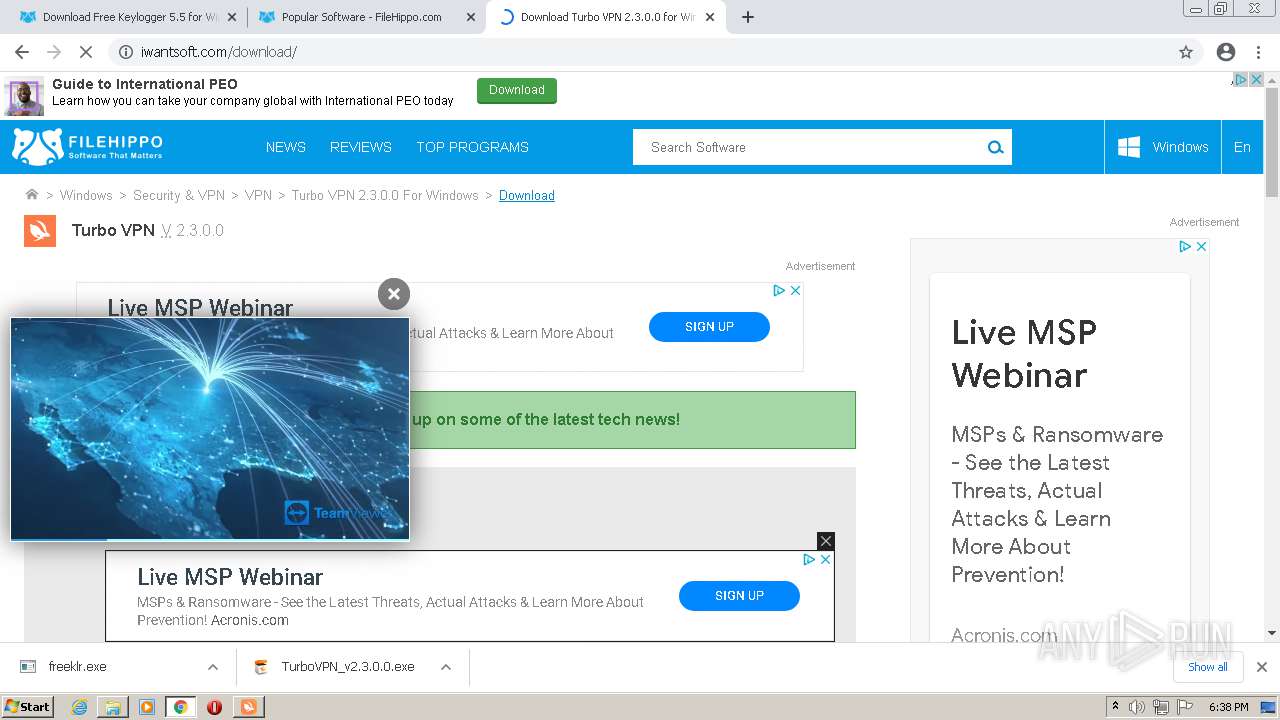The height and width of the screenshot is (720, 1280).
Task: Close the floating video popup
Action: point(394,293)
